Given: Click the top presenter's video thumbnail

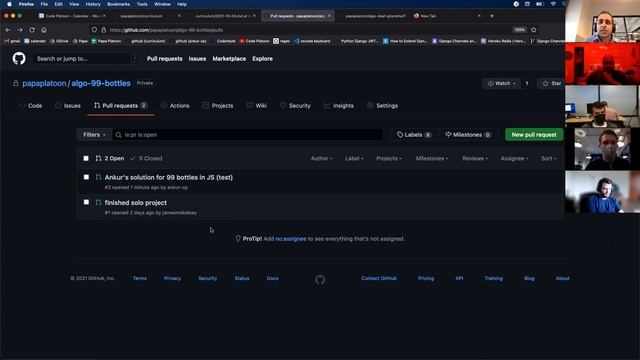Looking at the screenshot, I should coord(602,21).
